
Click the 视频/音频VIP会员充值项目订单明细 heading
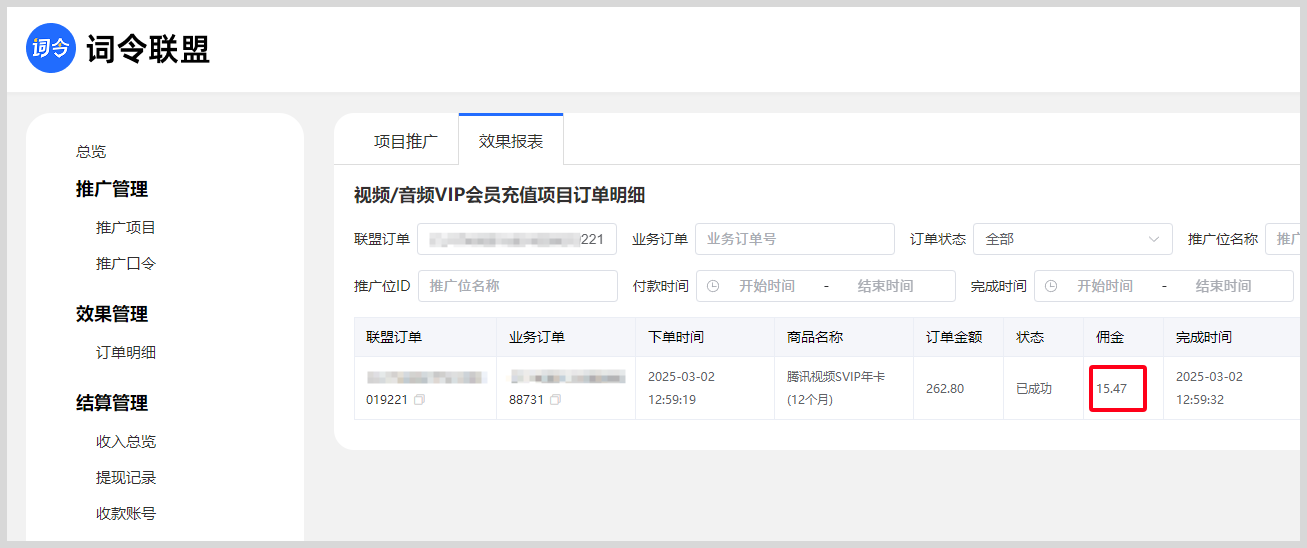point(500,195)
